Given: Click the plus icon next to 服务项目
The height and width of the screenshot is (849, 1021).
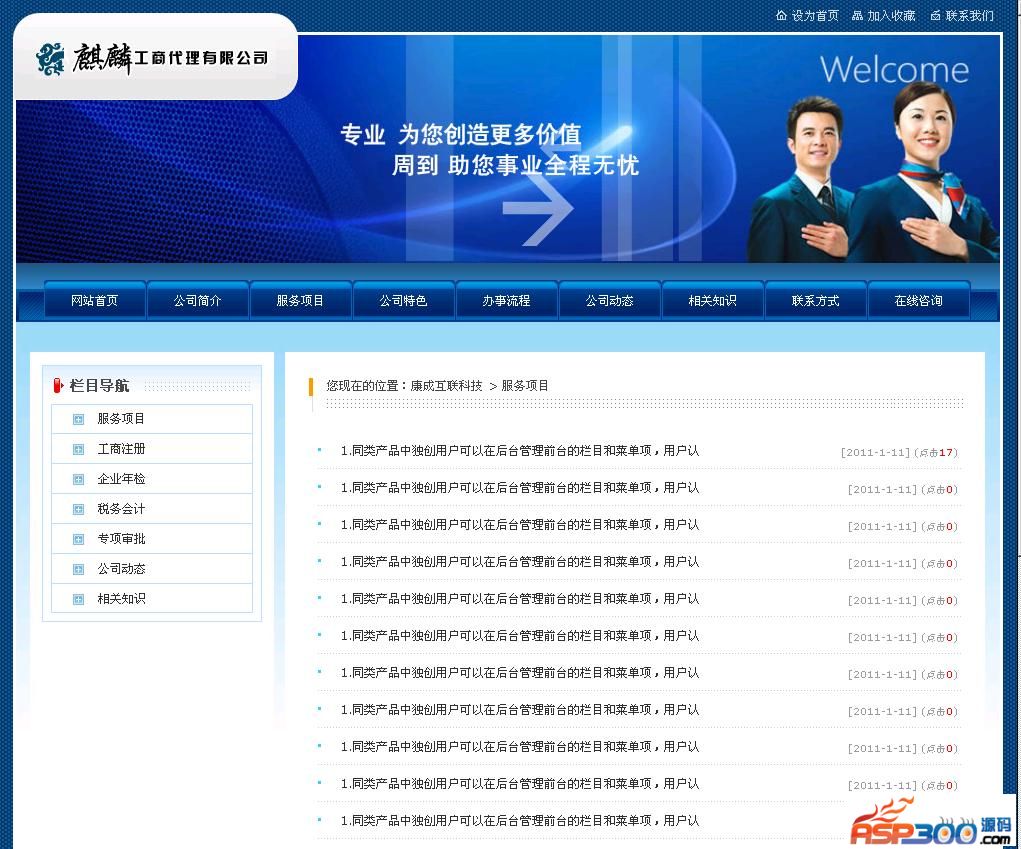Looking at the screenshot, I should (78, 419).
